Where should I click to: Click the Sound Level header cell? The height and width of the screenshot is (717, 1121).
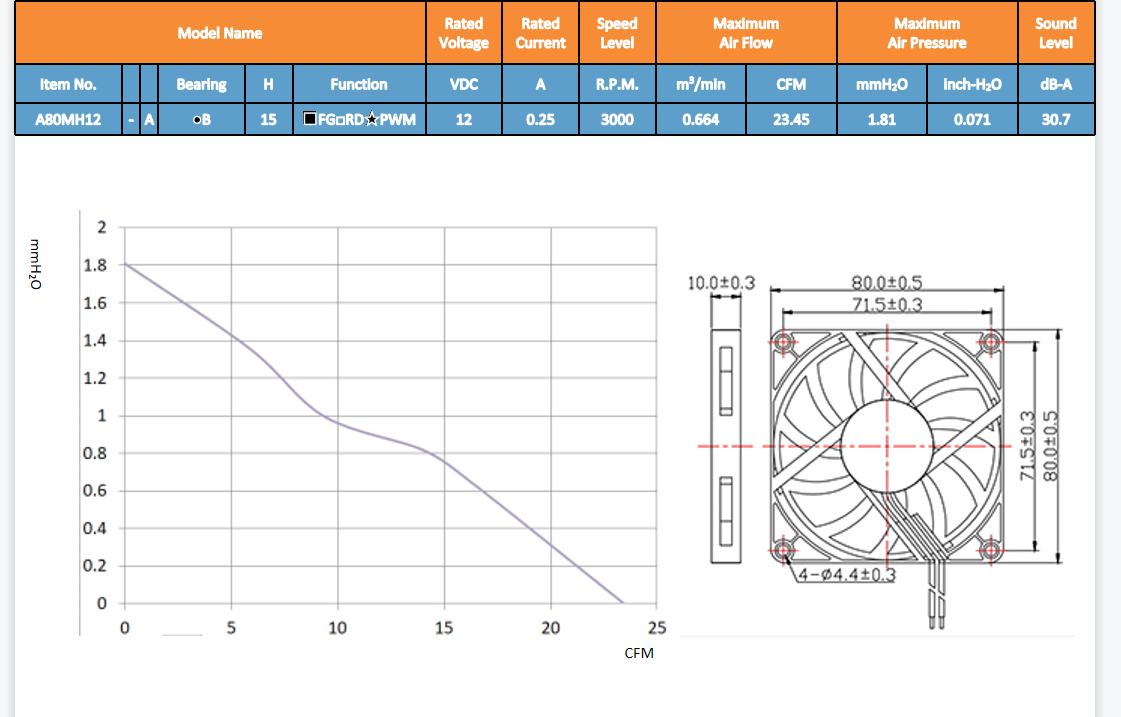point(1055,33)
